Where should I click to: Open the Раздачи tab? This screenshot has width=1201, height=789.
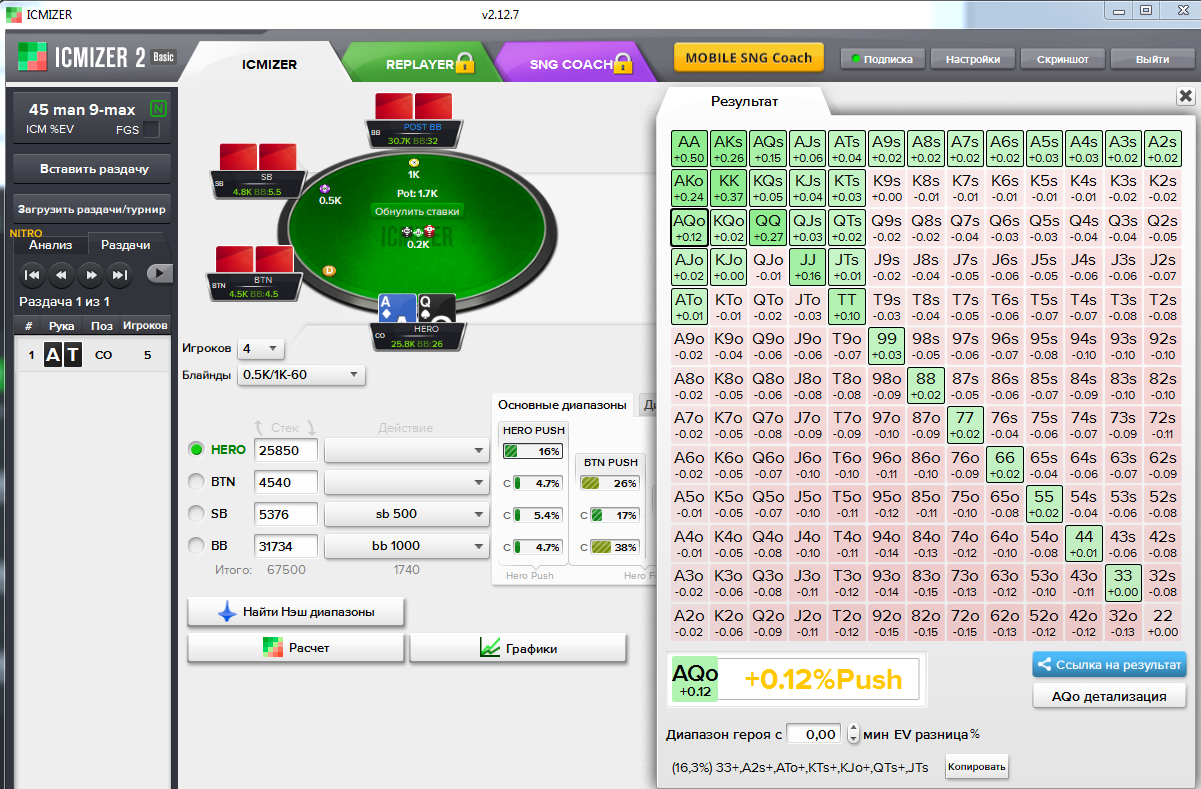126,245
